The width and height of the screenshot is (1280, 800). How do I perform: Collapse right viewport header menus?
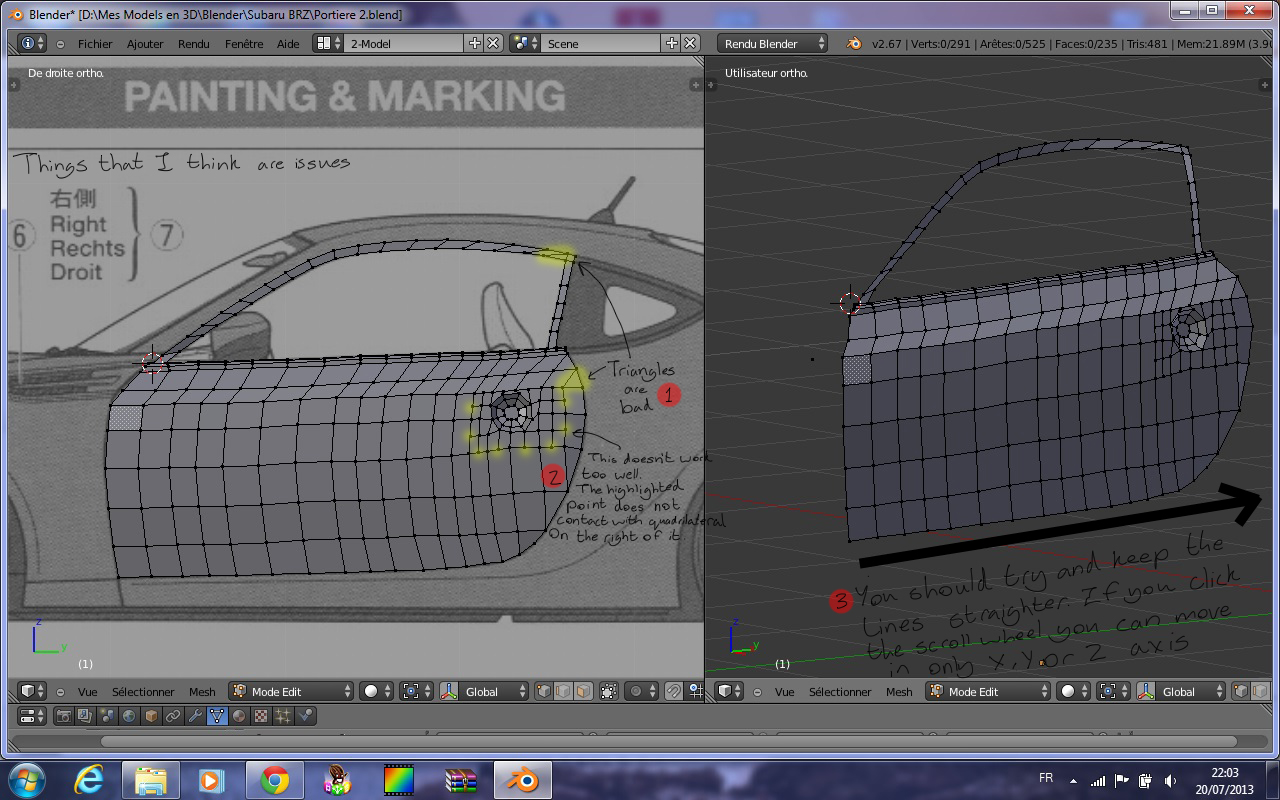[x=758, y=692]
